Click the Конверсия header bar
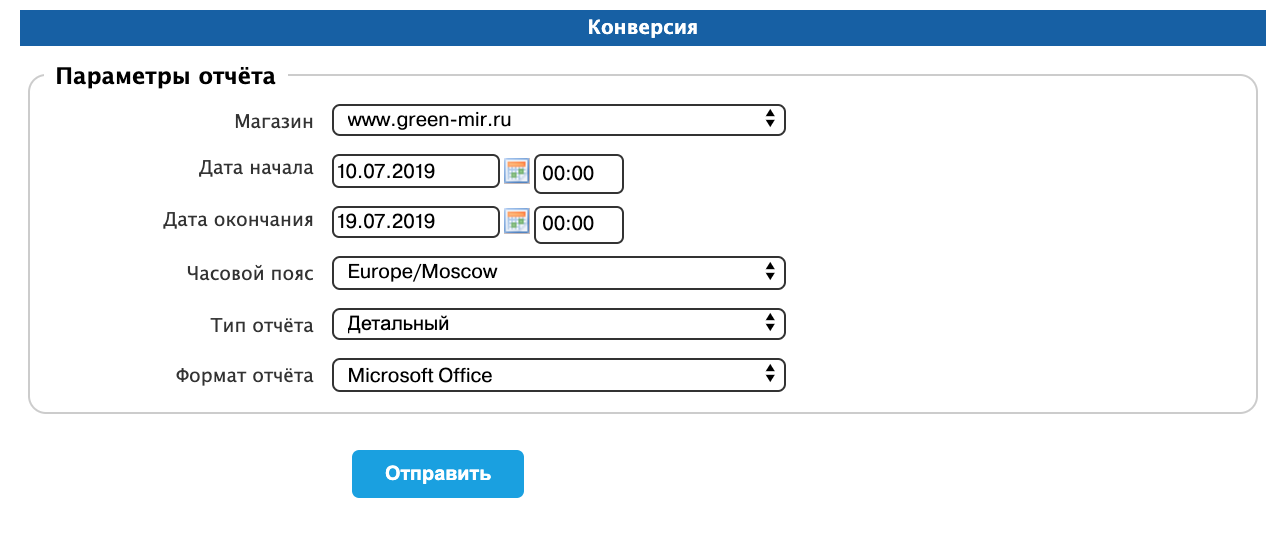Screen dimensions: 1284x550 tap(642, 27)
